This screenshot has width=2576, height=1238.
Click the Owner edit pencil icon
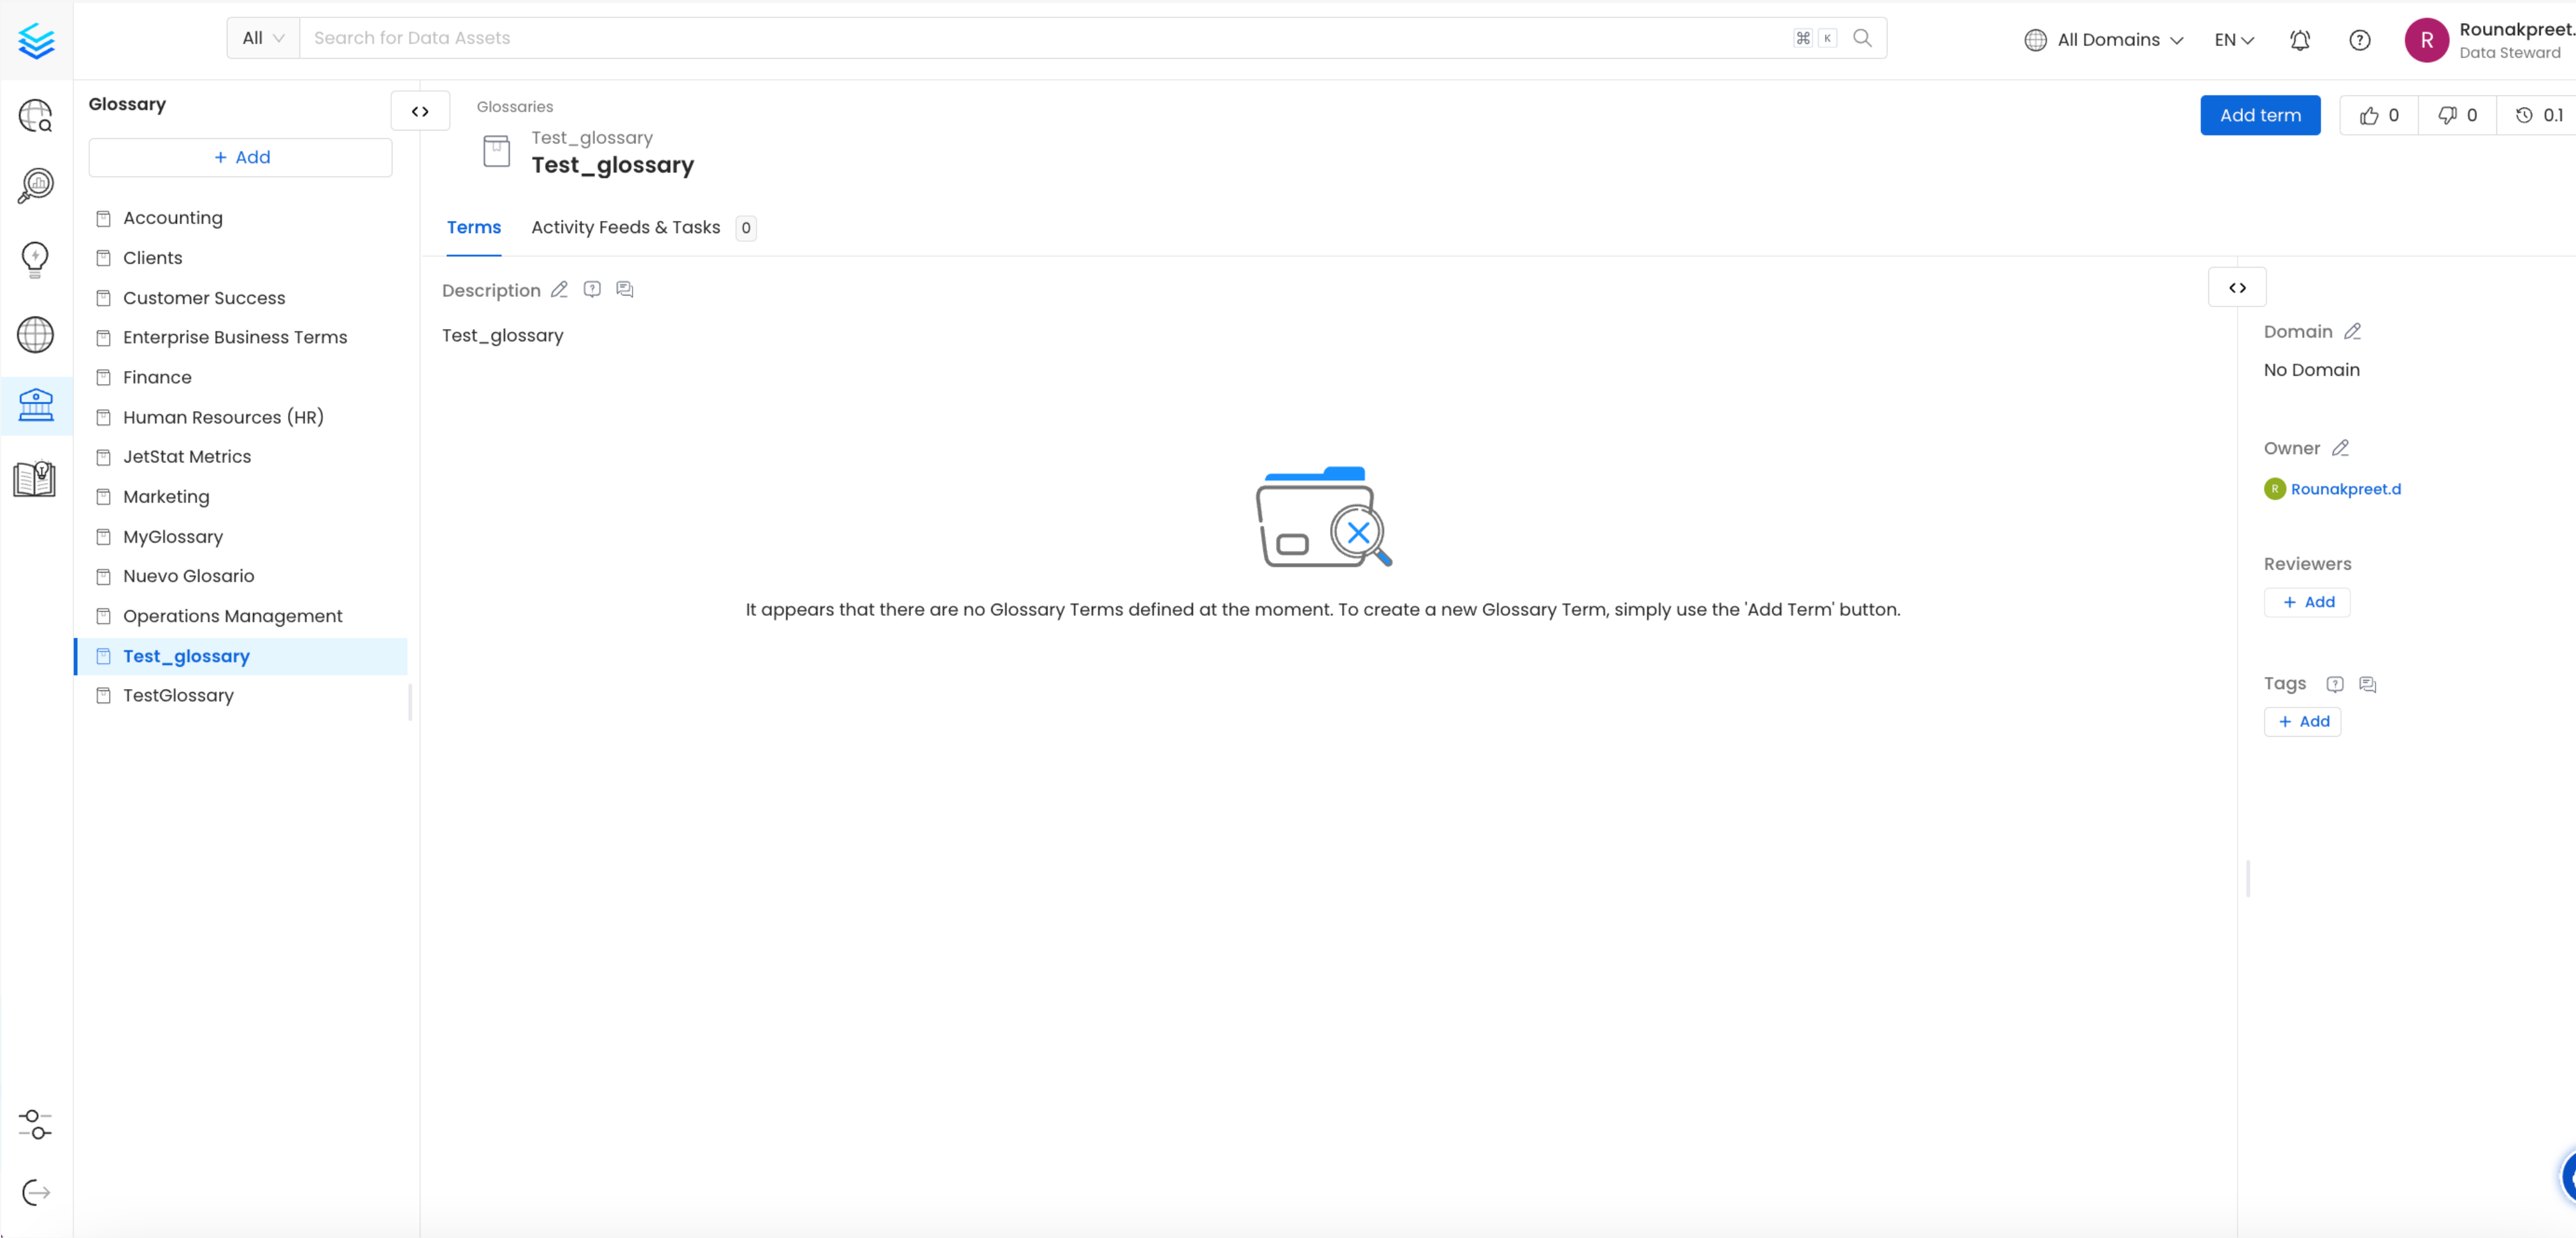coord(2341,448)
